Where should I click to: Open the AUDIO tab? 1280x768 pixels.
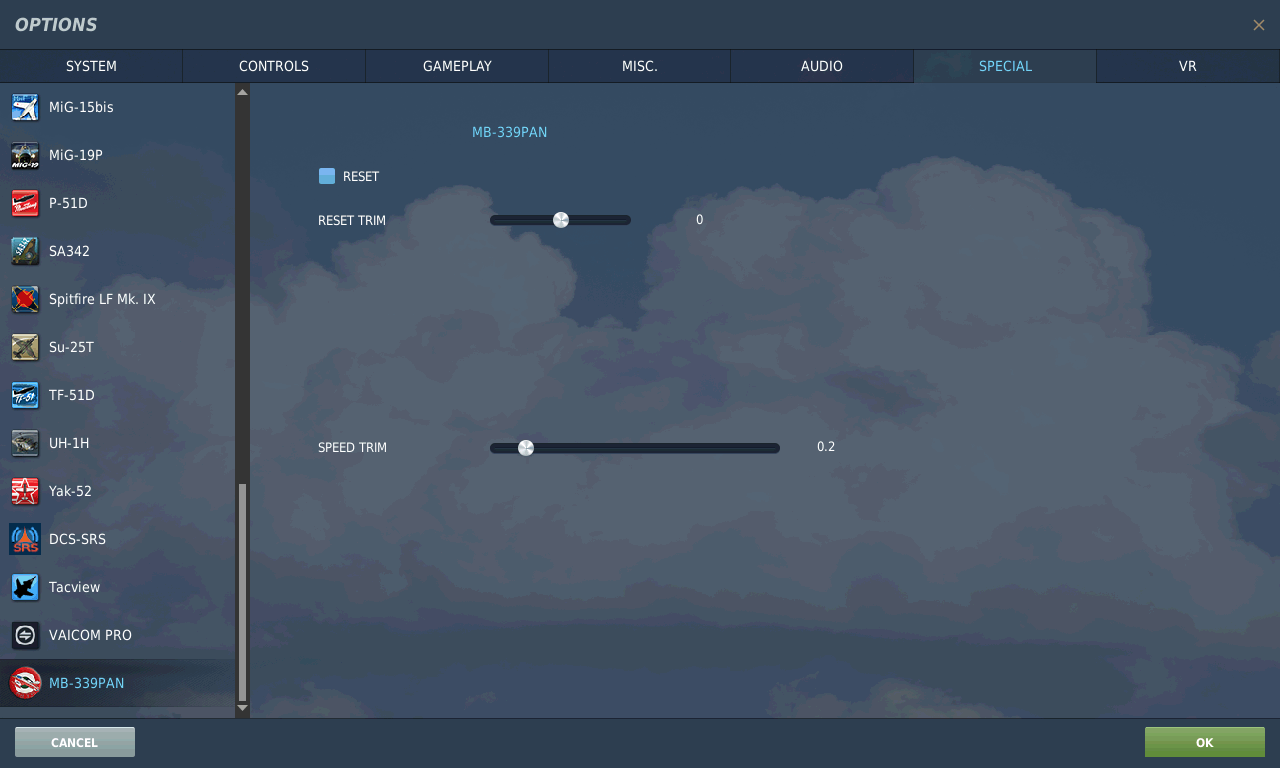tap(821, 66)
